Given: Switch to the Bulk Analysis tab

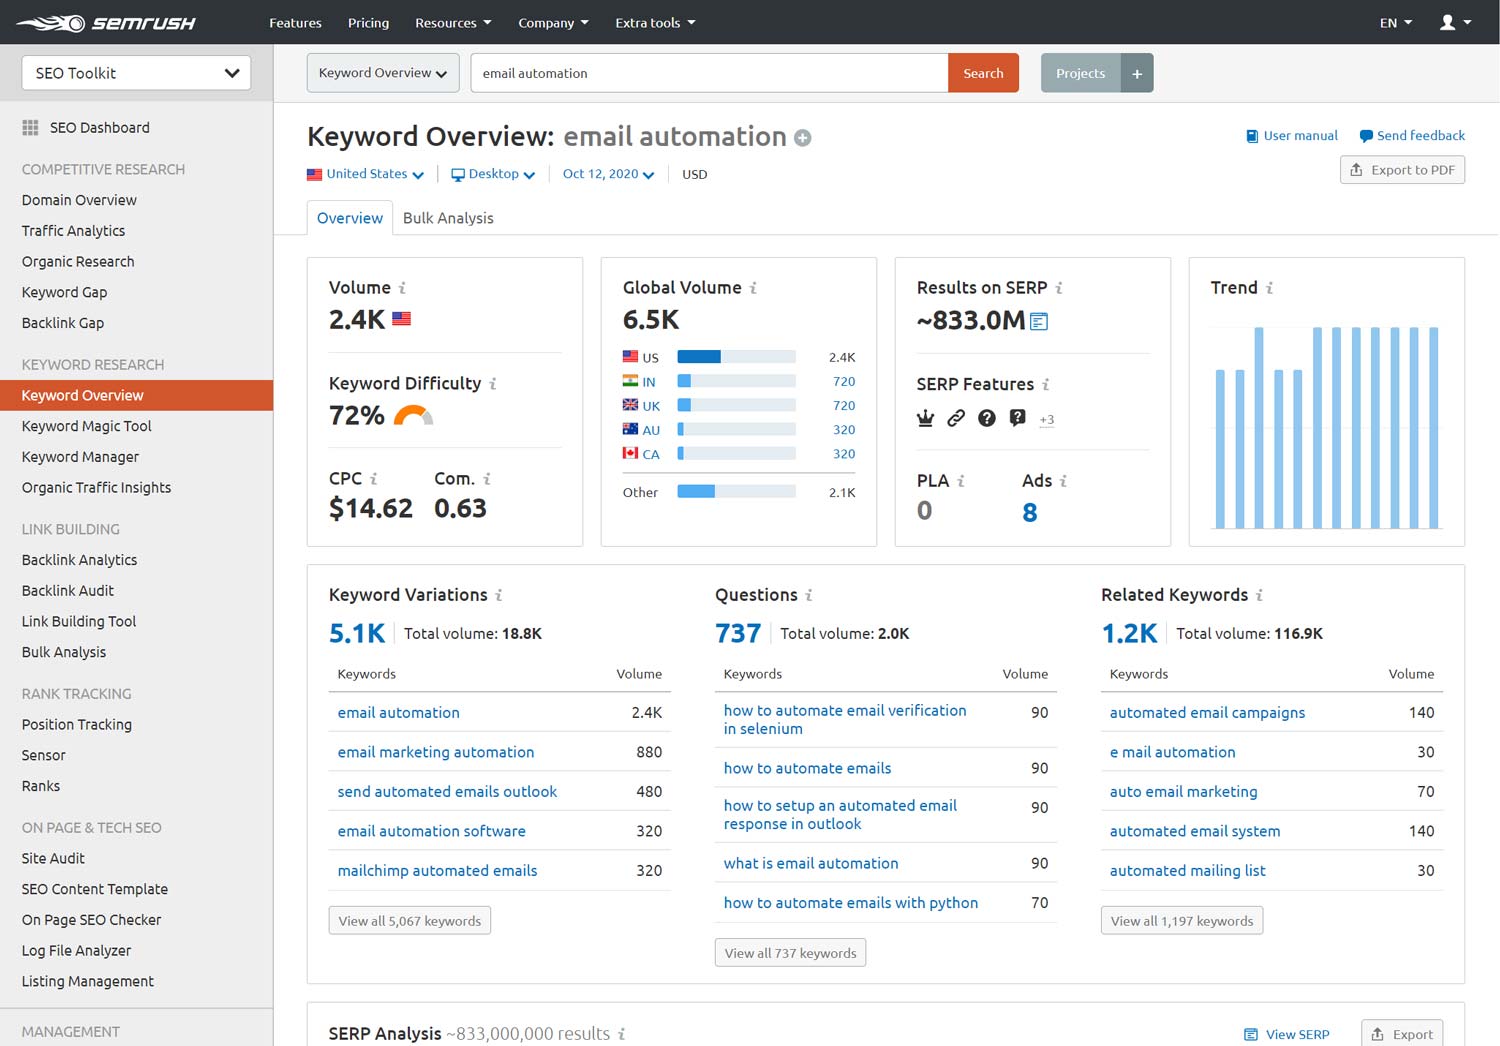Looking at the screenshot, I should pos(448,218).
